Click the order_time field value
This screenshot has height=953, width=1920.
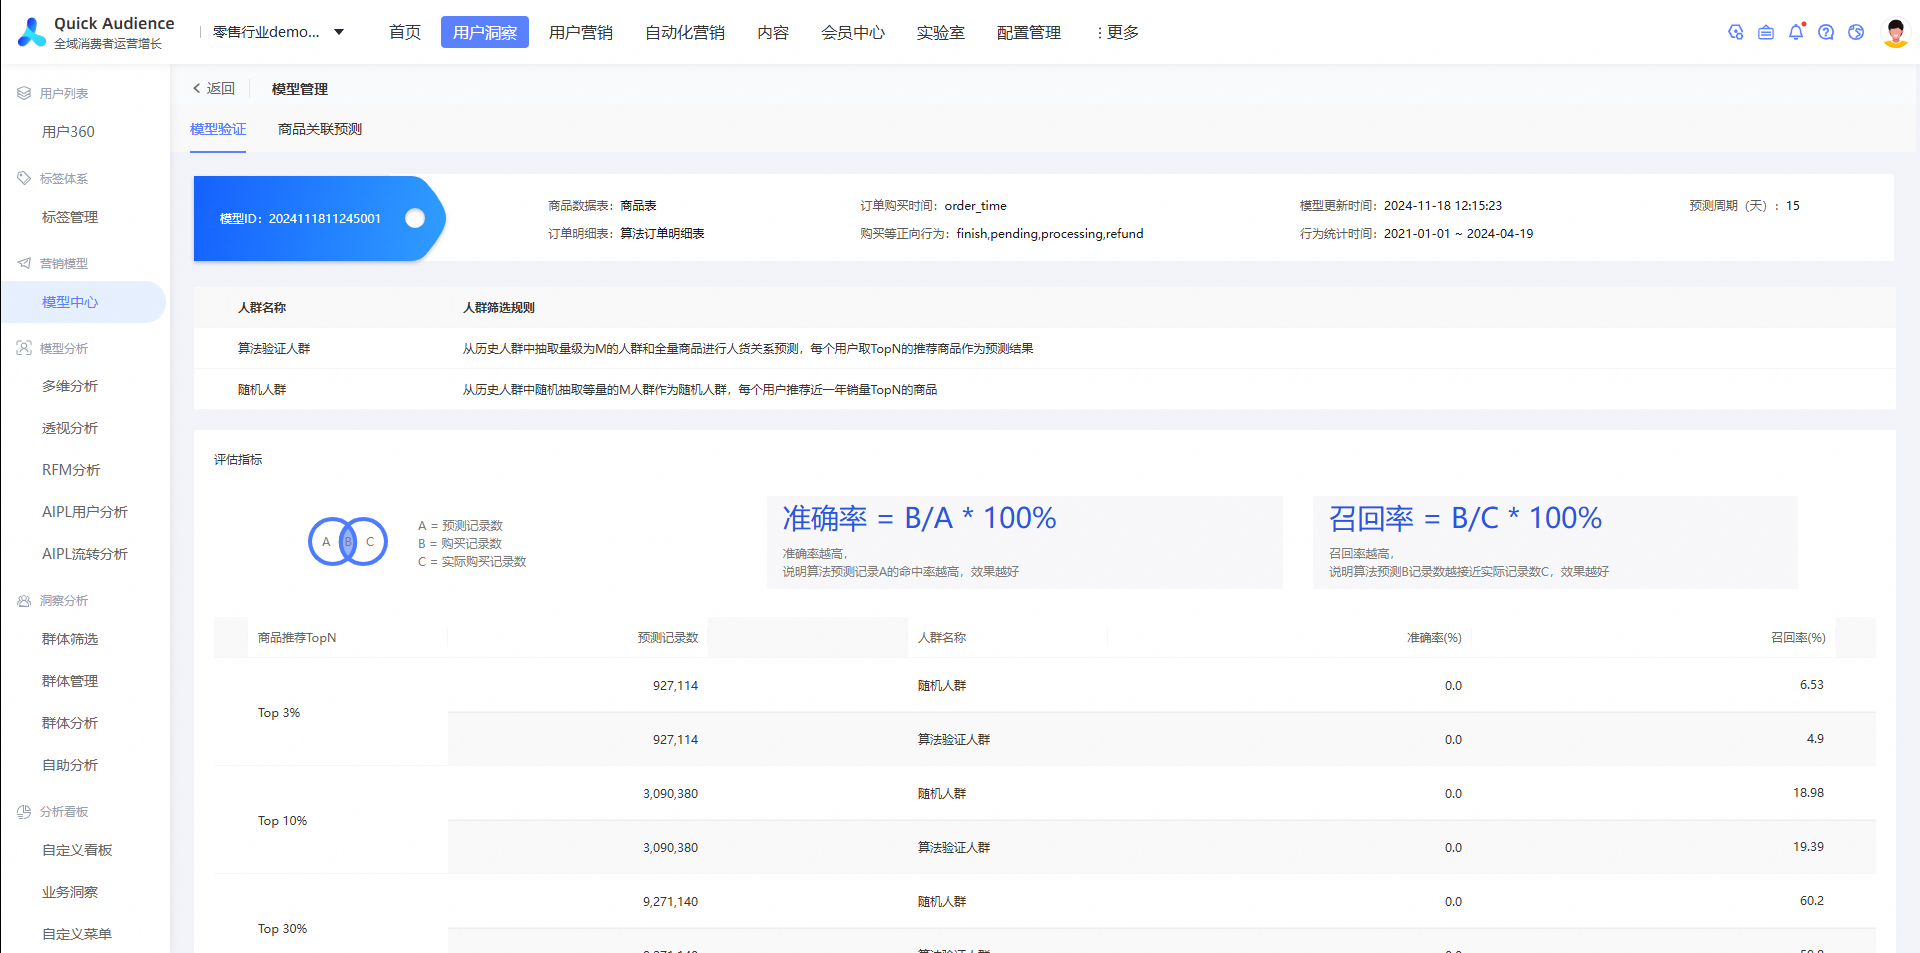point(976,206)
